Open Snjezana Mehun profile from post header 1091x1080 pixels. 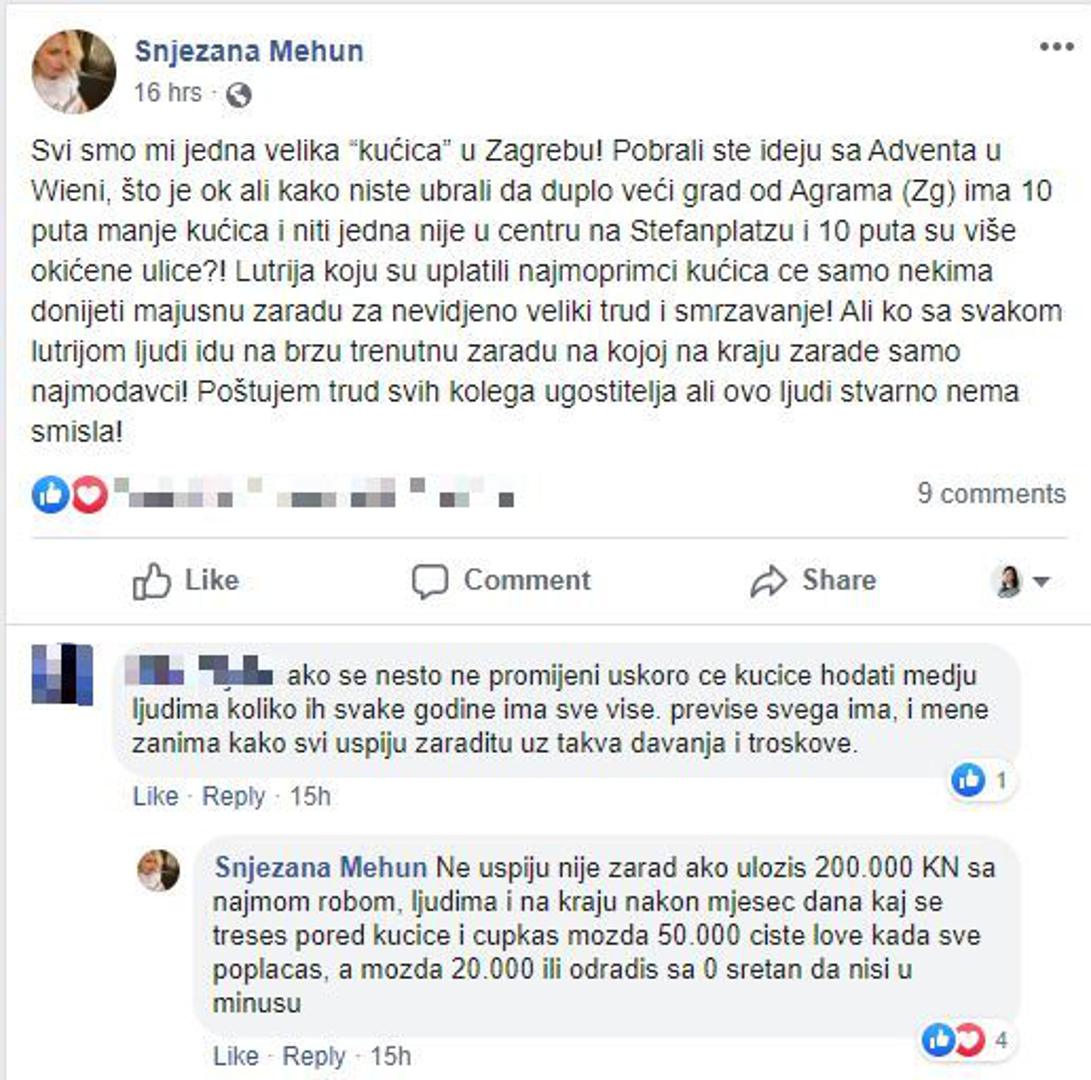pyautogui.click(x=249, y=51)
